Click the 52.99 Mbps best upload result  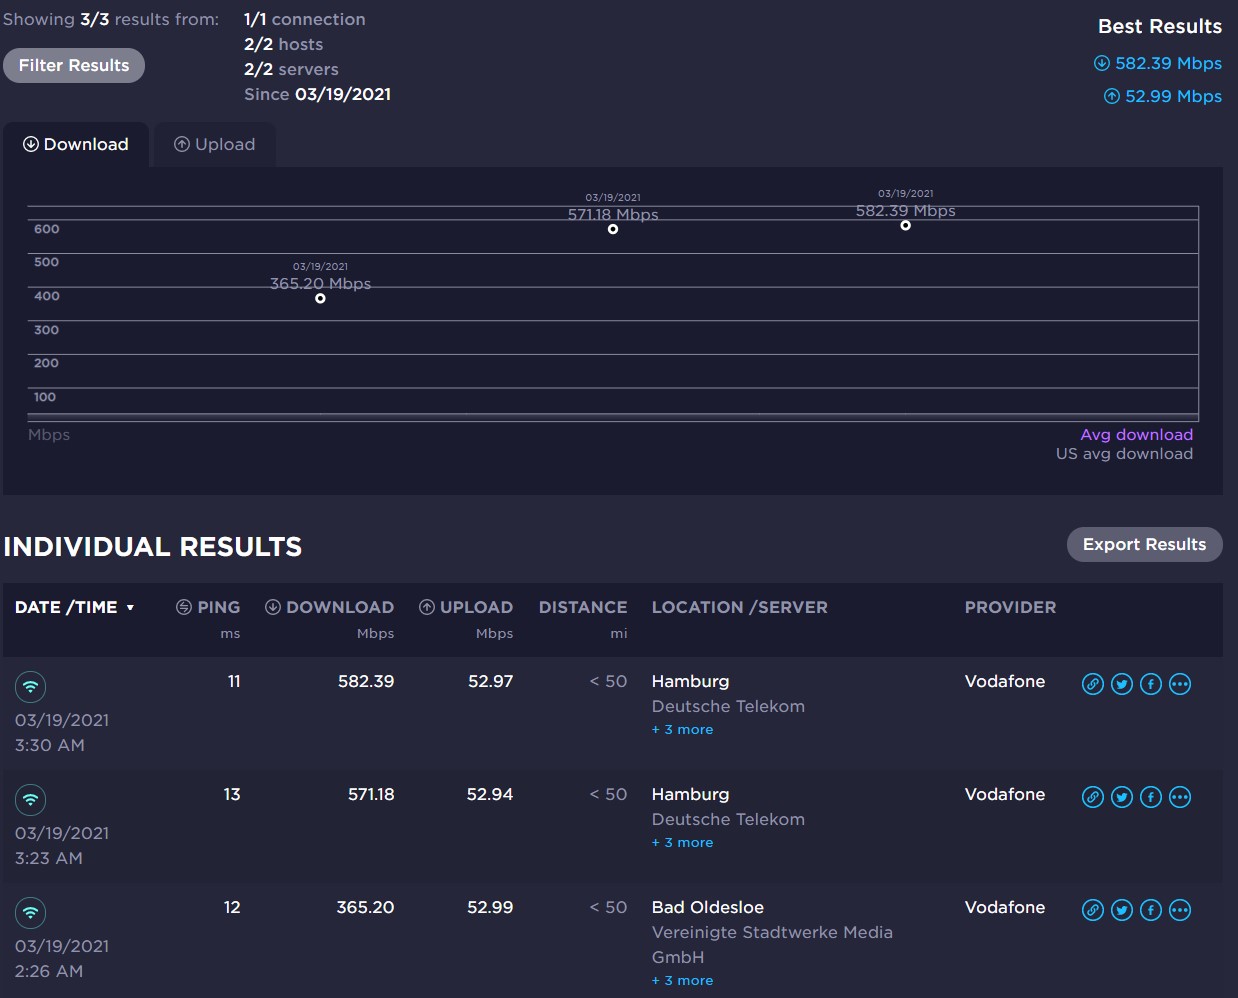[x=1163, y=96]
